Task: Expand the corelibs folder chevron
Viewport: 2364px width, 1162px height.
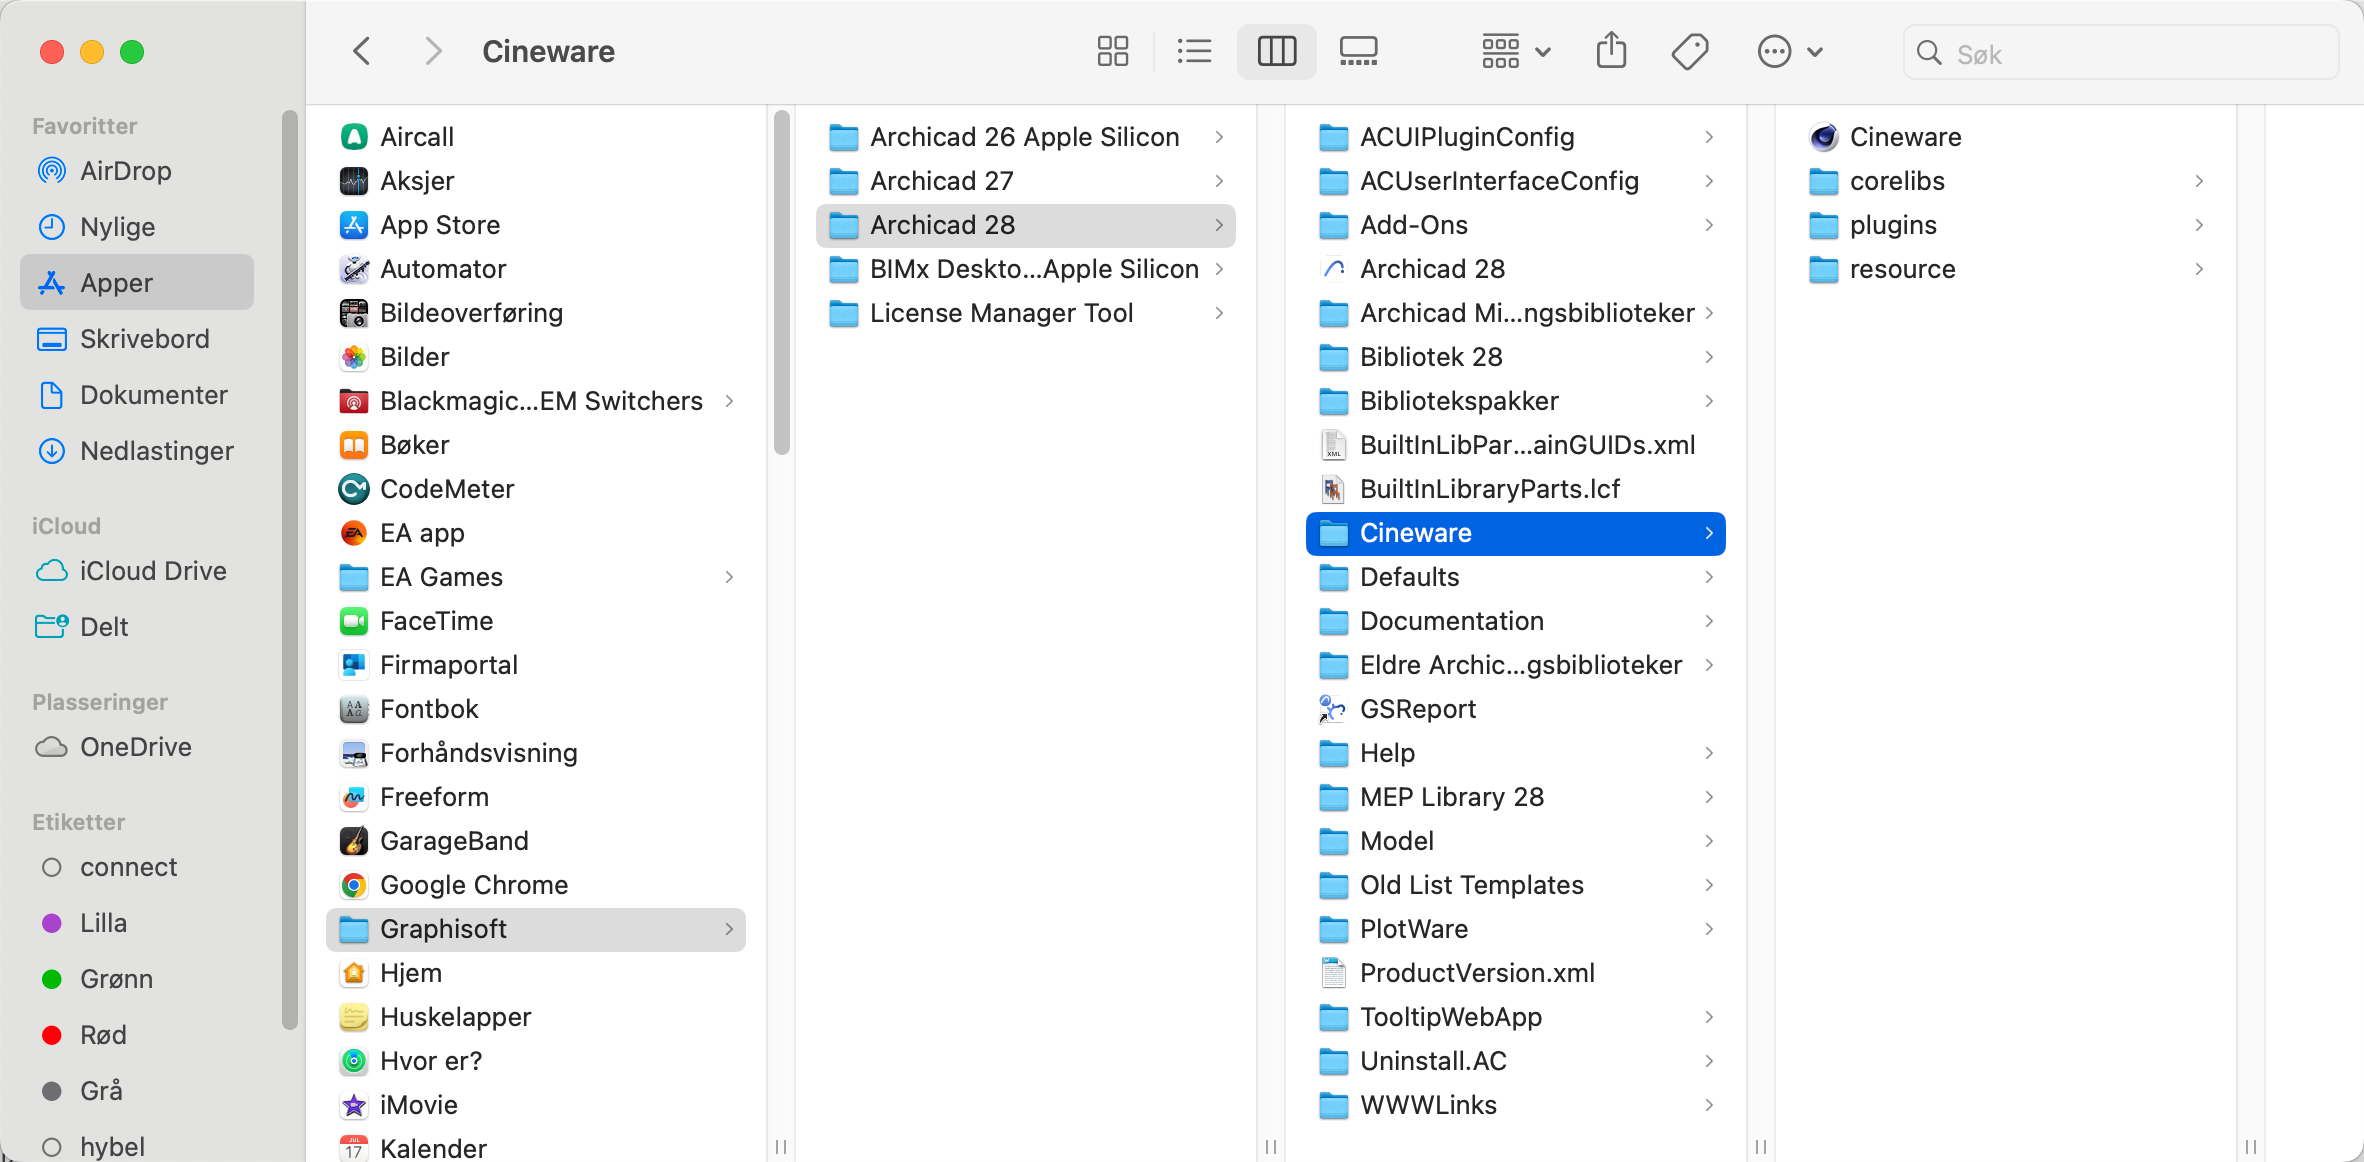Action: click(x=2199, y=181)
